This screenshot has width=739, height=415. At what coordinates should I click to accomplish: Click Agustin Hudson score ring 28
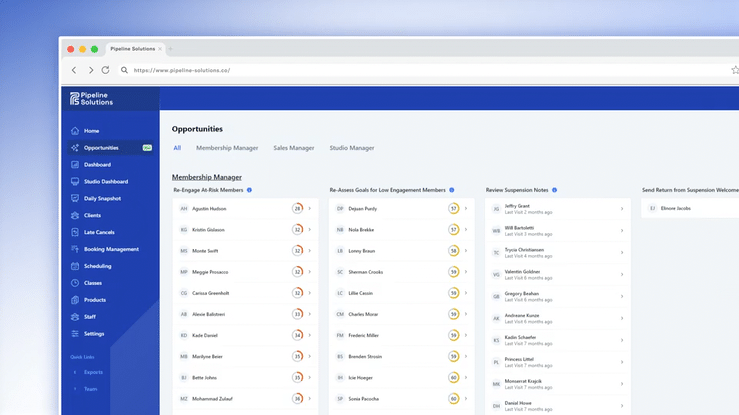click(x=297, y=209)
